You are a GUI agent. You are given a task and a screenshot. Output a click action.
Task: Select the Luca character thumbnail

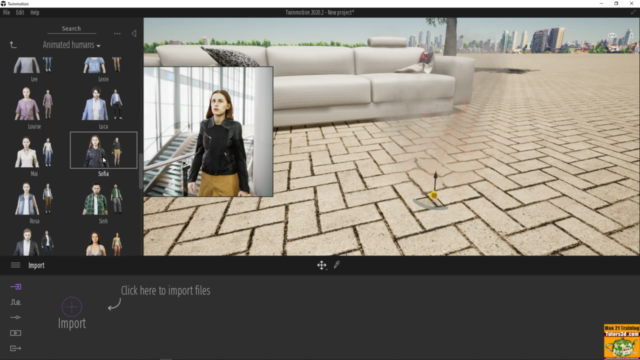pyautogui.click(x=103, y=104)
